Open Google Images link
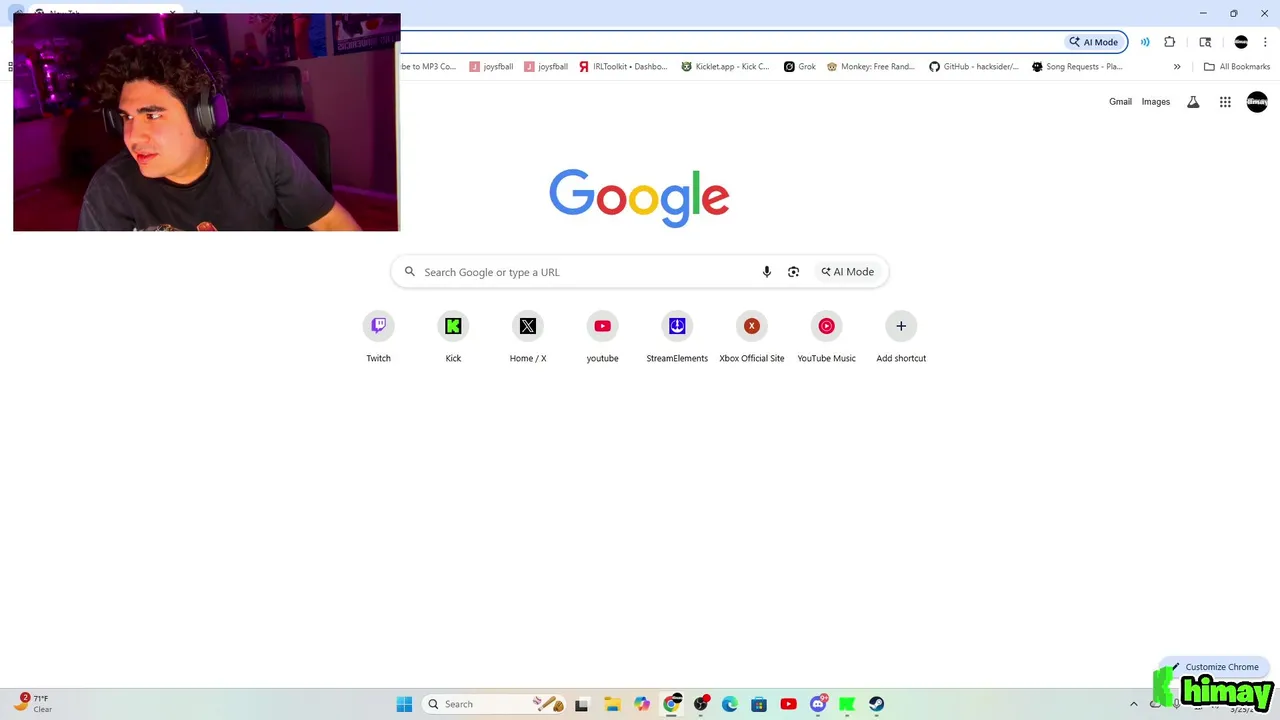The height and width of the screenshot is (720, 1280). [1156, 102]
